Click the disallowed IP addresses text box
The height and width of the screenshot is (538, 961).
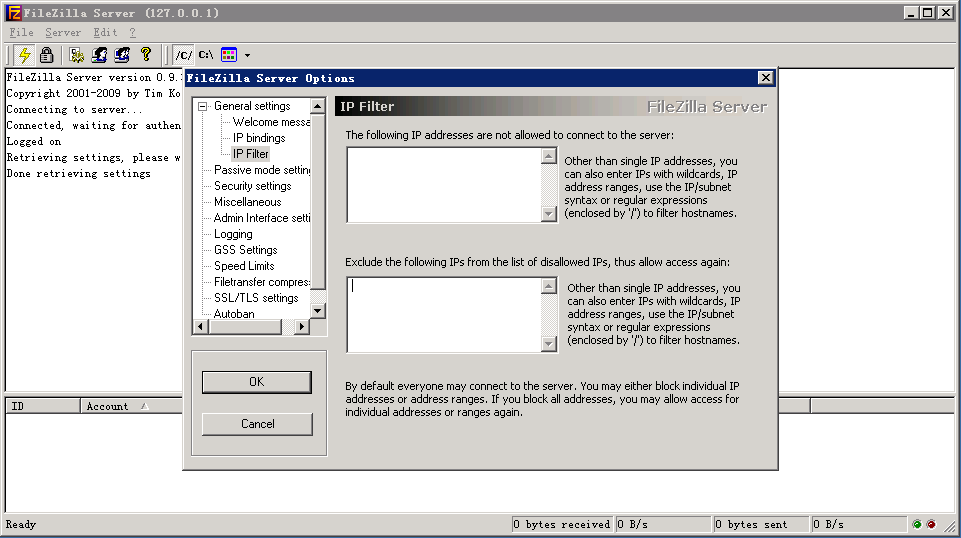click(443, 184)
